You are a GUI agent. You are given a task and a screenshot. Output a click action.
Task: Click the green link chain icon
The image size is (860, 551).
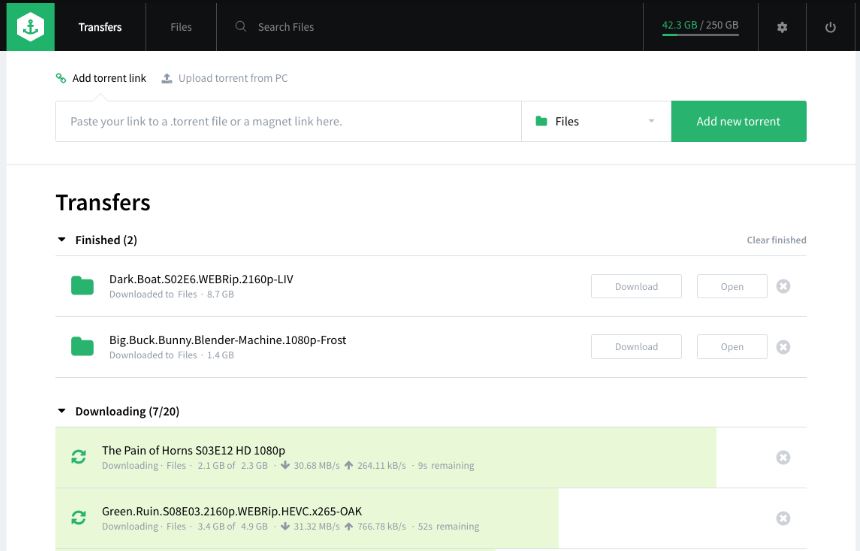pos(61,78)
